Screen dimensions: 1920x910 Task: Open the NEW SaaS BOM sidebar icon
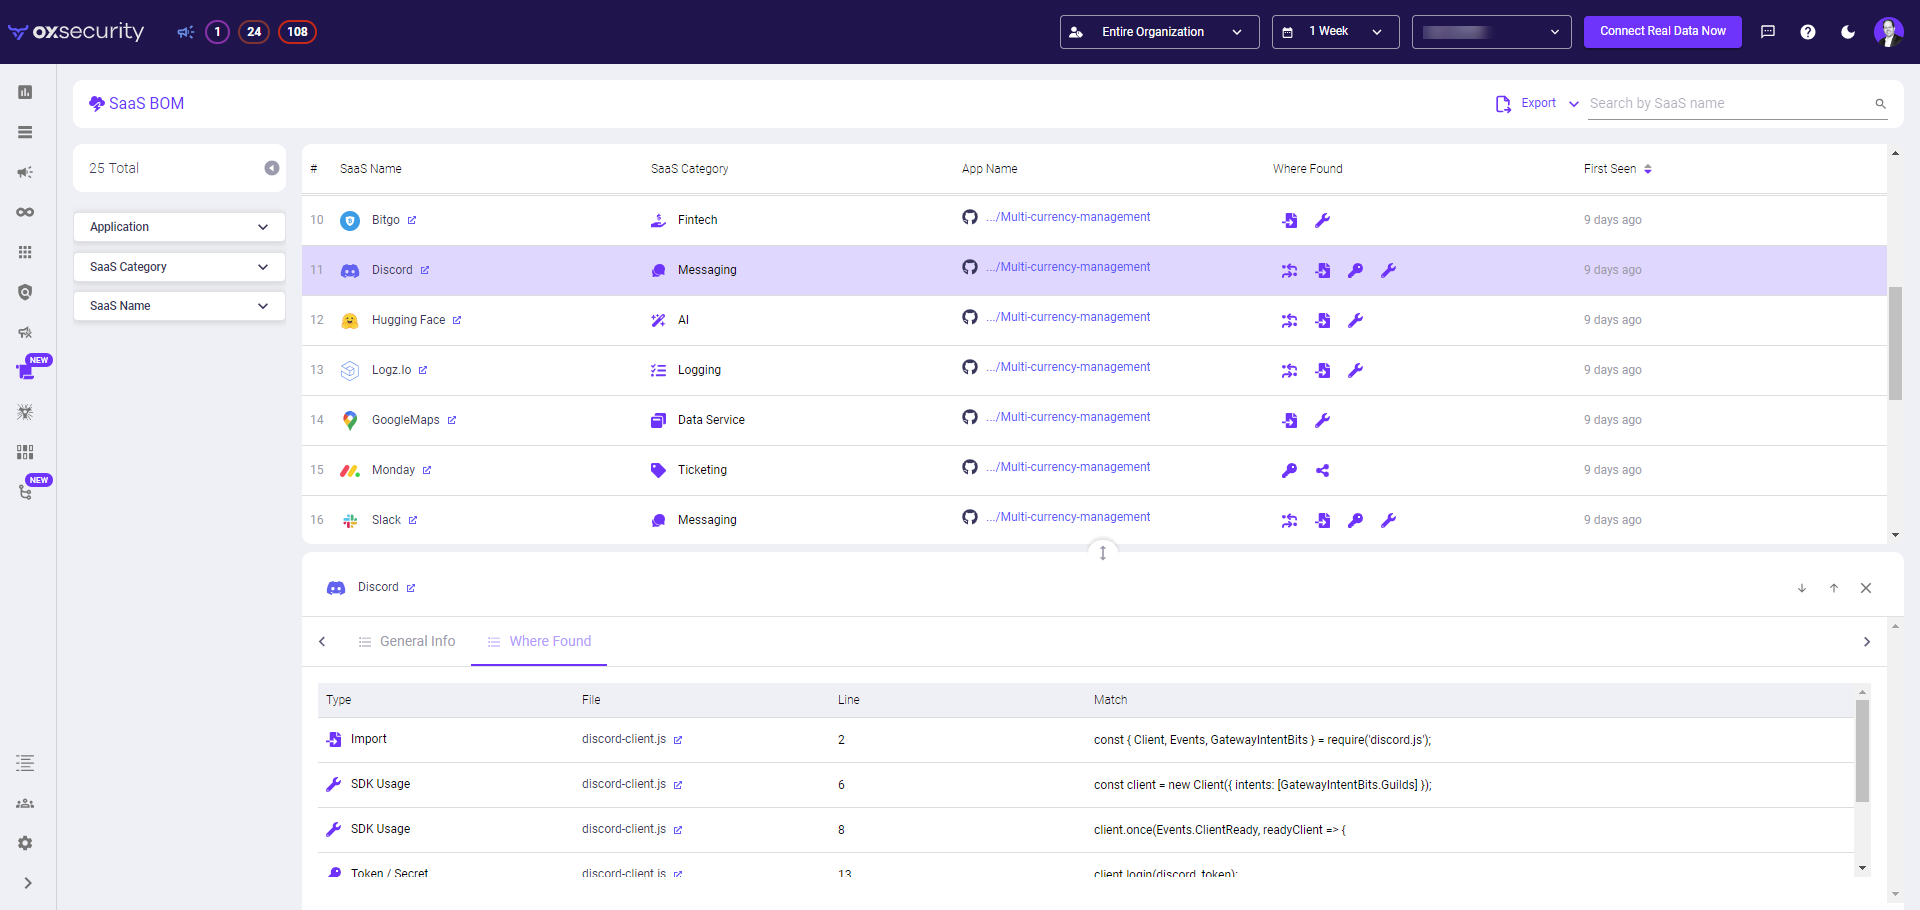click(27, 371)
